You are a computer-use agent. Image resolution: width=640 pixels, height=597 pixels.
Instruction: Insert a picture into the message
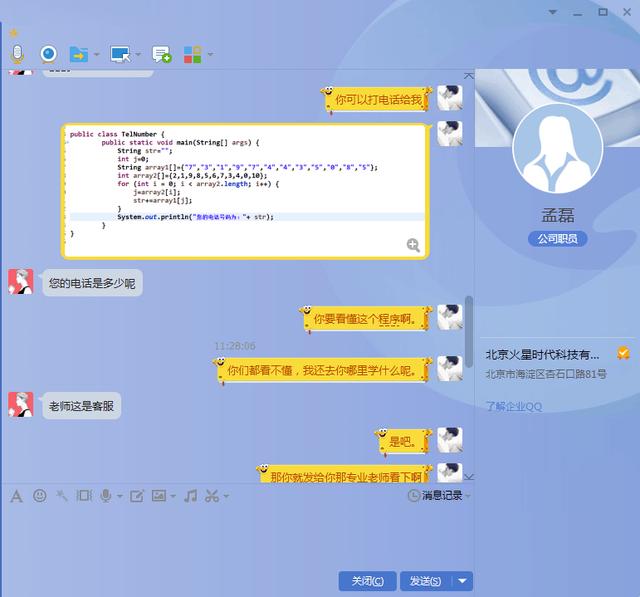point(158,496)
